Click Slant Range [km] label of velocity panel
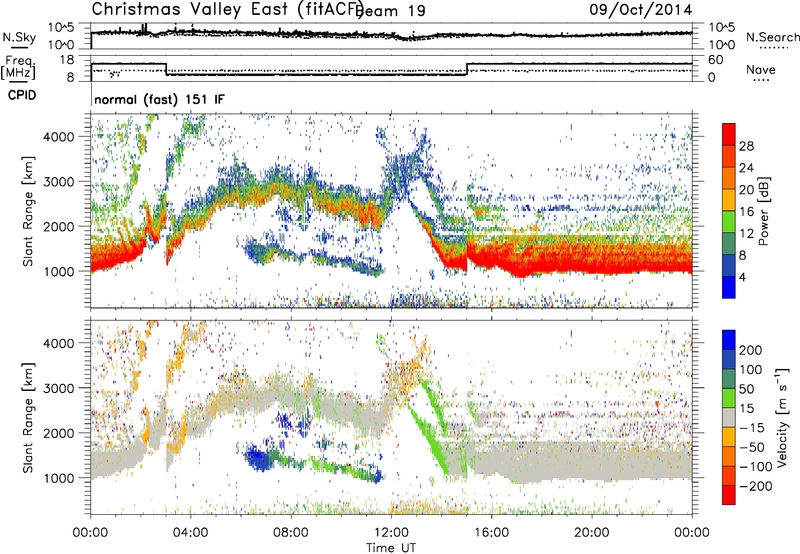The height and width of the screenshot is (554, 800). (28, 417)
